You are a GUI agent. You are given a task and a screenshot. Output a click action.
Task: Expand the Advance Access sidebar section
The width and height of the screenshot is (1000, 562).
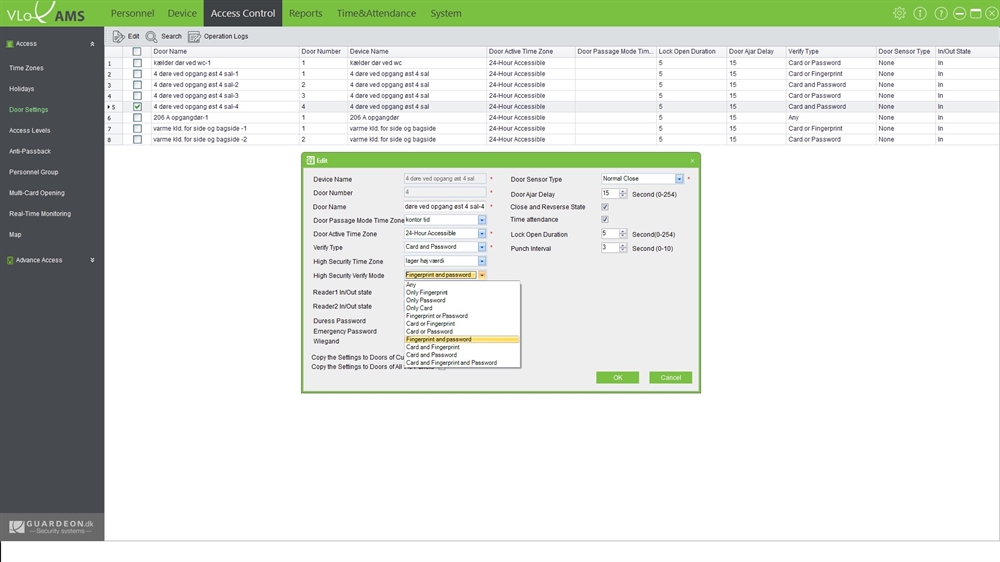[x=92, y=260]
